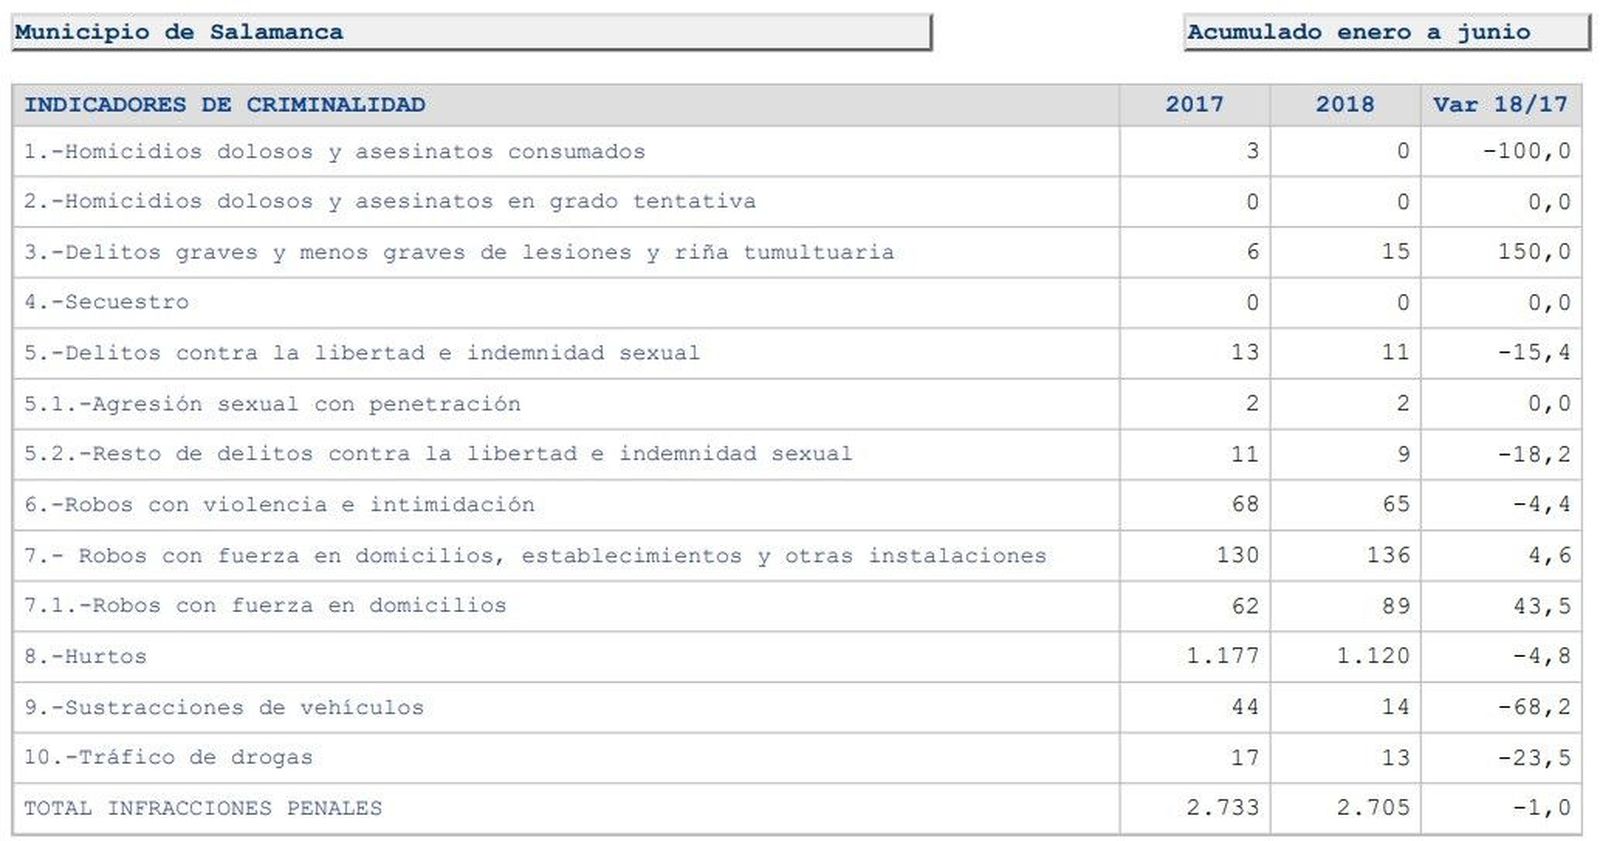The image size is (1600, 841).
Task: Click the 2018 column header
Action: [1344, 104]
